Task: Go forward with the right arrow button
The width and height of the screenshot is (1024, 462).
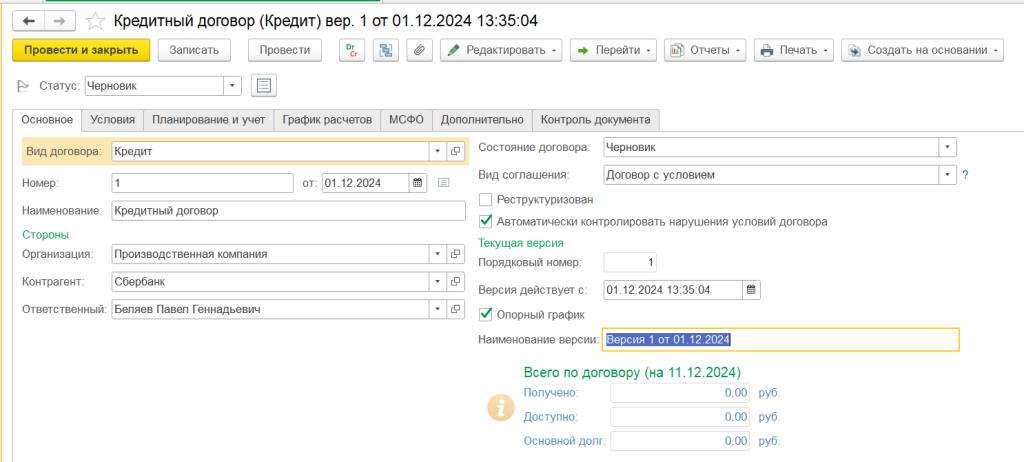Action: point(59,21)
